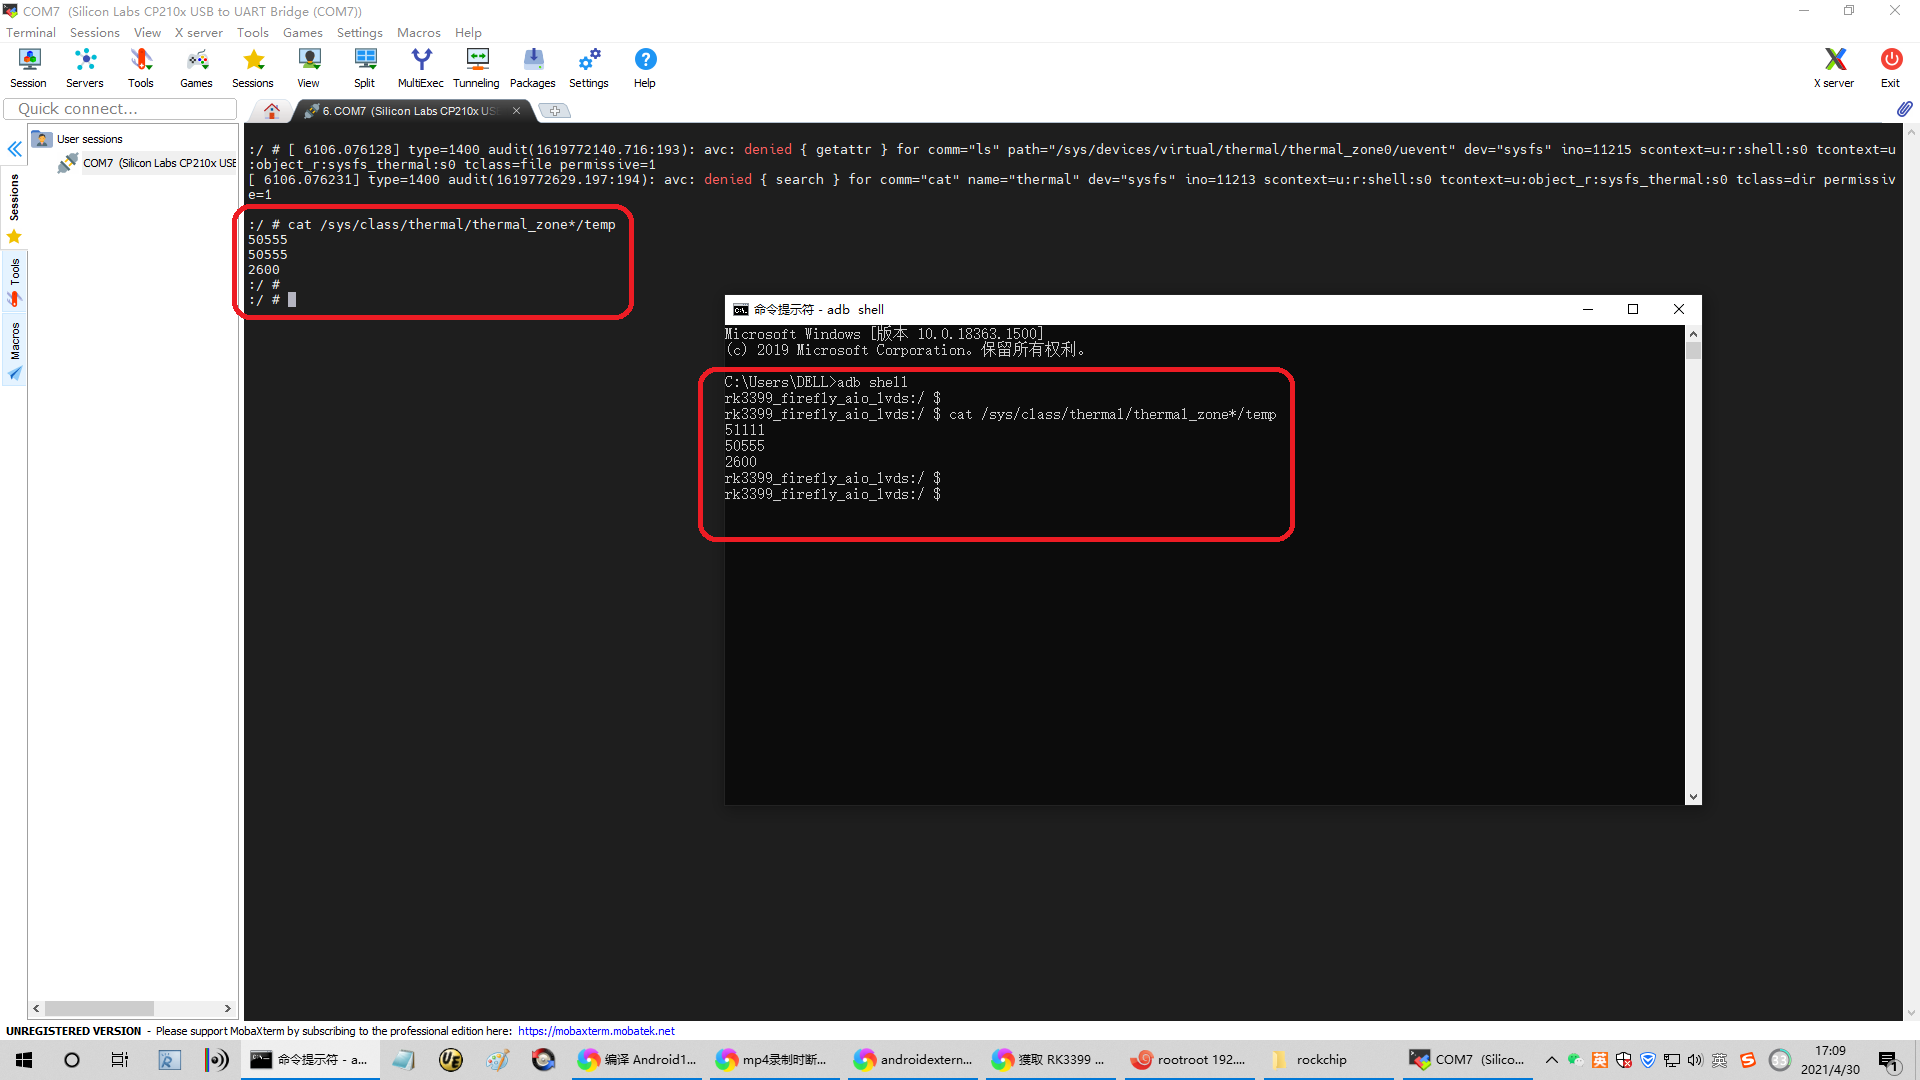Viewport: 1920px width, 1080px height.
Task: Go to the home tab icon
Action: click(x=271, y=111)
